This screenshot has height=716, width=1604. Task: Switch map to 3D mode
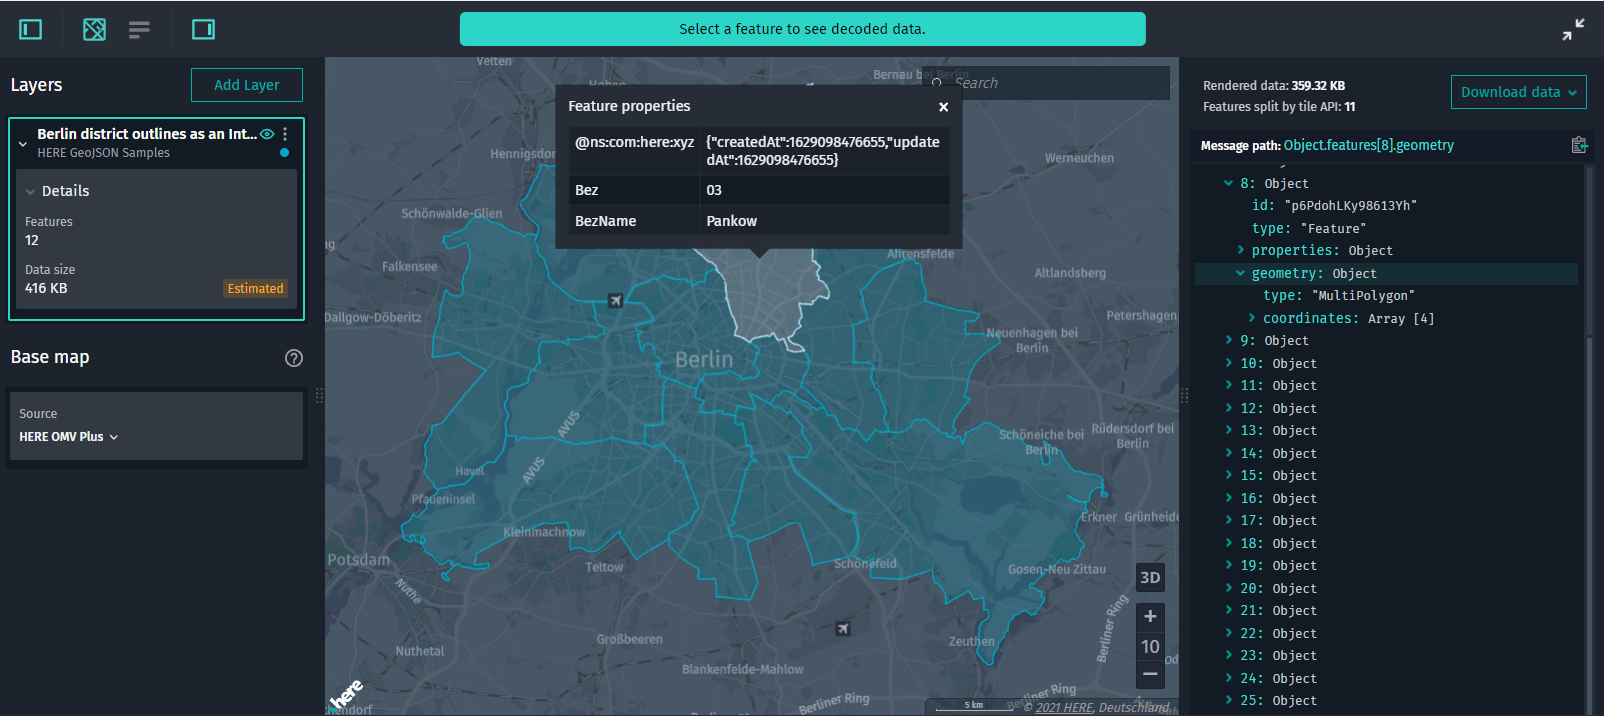(1150, 577)
